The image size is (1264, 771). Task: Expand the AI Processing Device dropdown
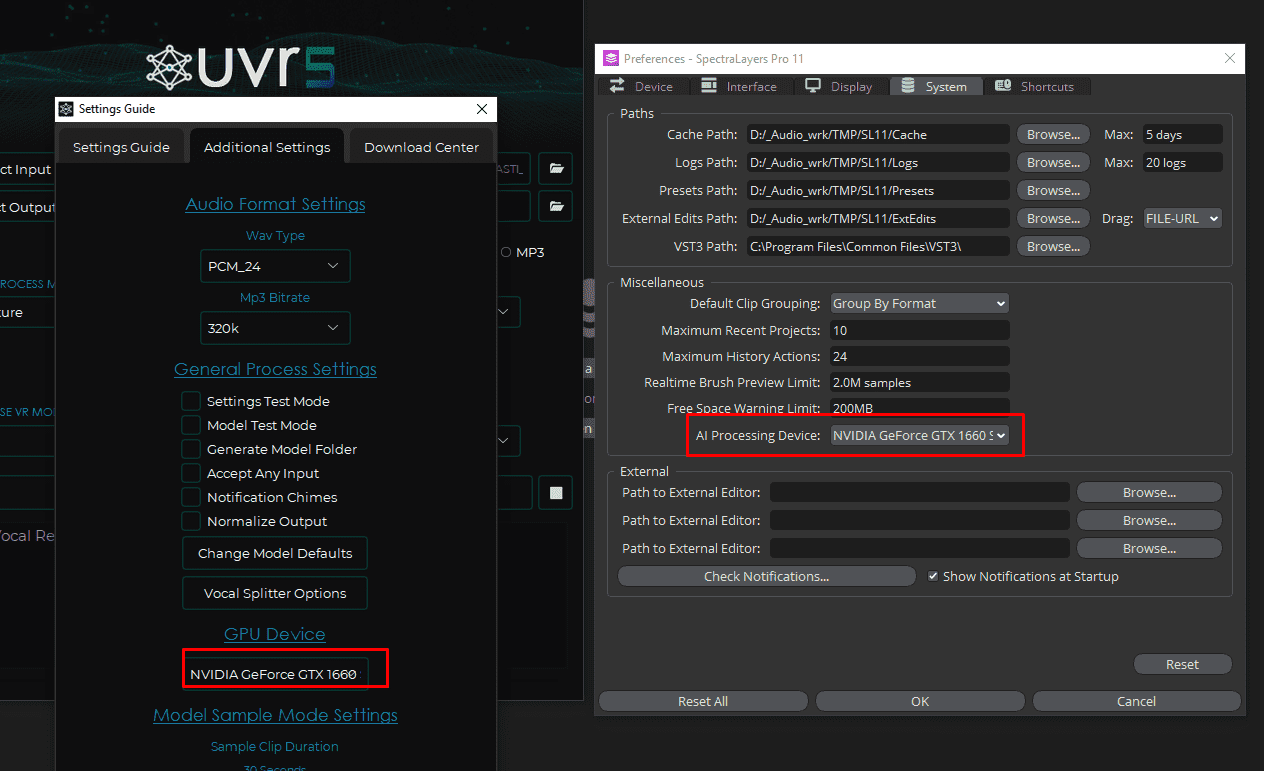(x=919, y=435)
